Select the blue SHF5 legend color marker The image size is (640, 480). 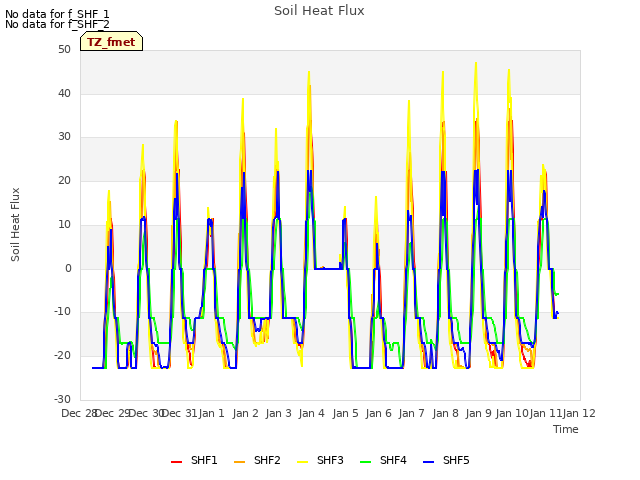428,462
